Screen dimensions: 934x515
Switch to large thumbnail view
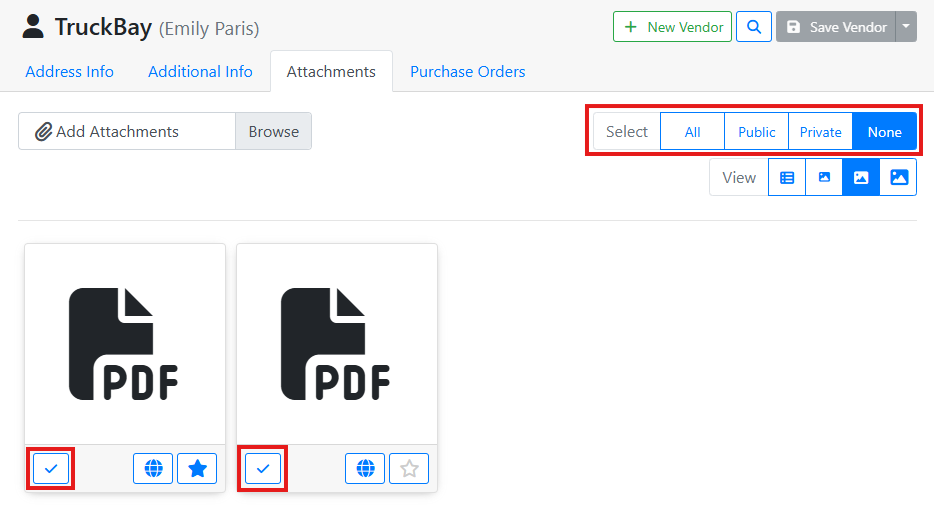pos(898,178)
